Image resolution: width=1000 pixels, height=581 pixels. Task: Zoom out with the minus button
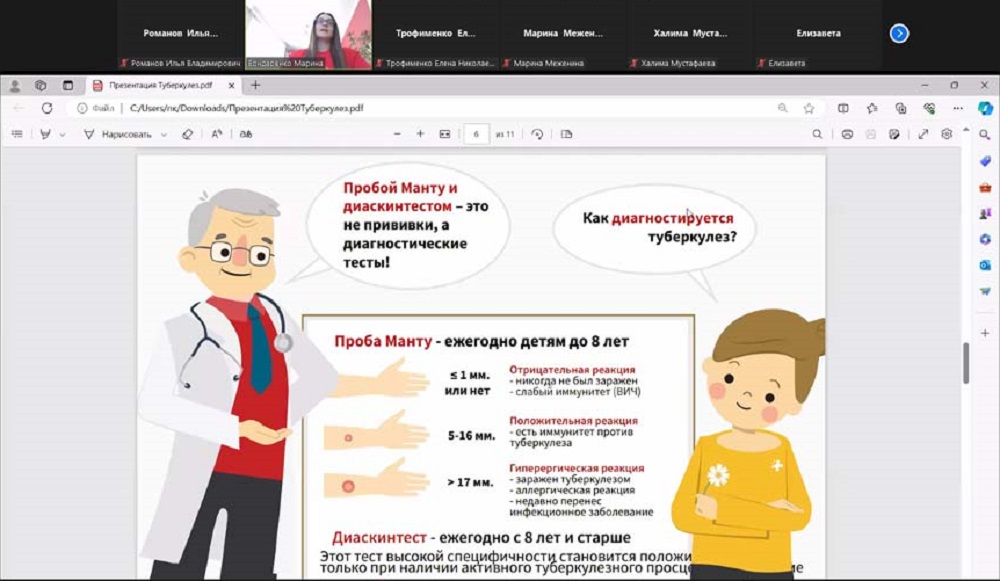397,134
